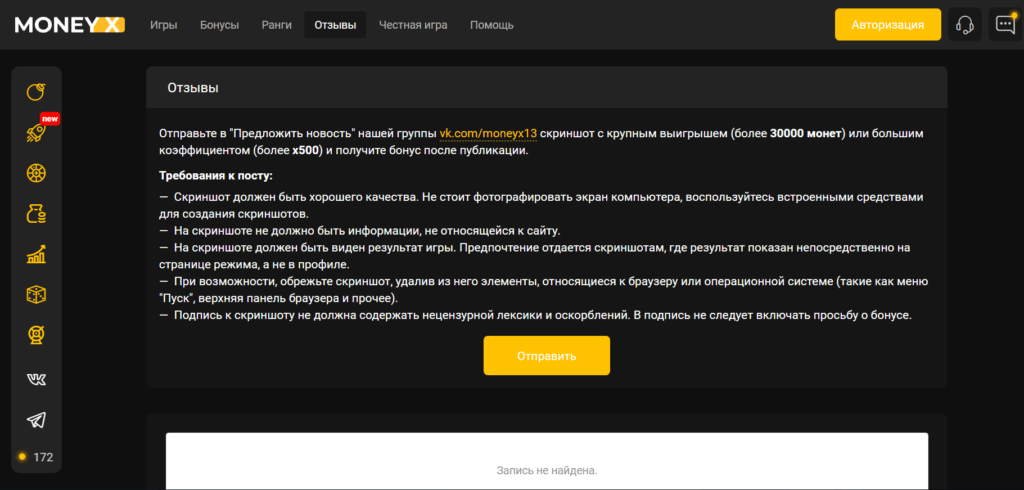Screen dimensions: 1024x490
Task: Click the Запись не найдена message
Action: (x=547, y=470)
